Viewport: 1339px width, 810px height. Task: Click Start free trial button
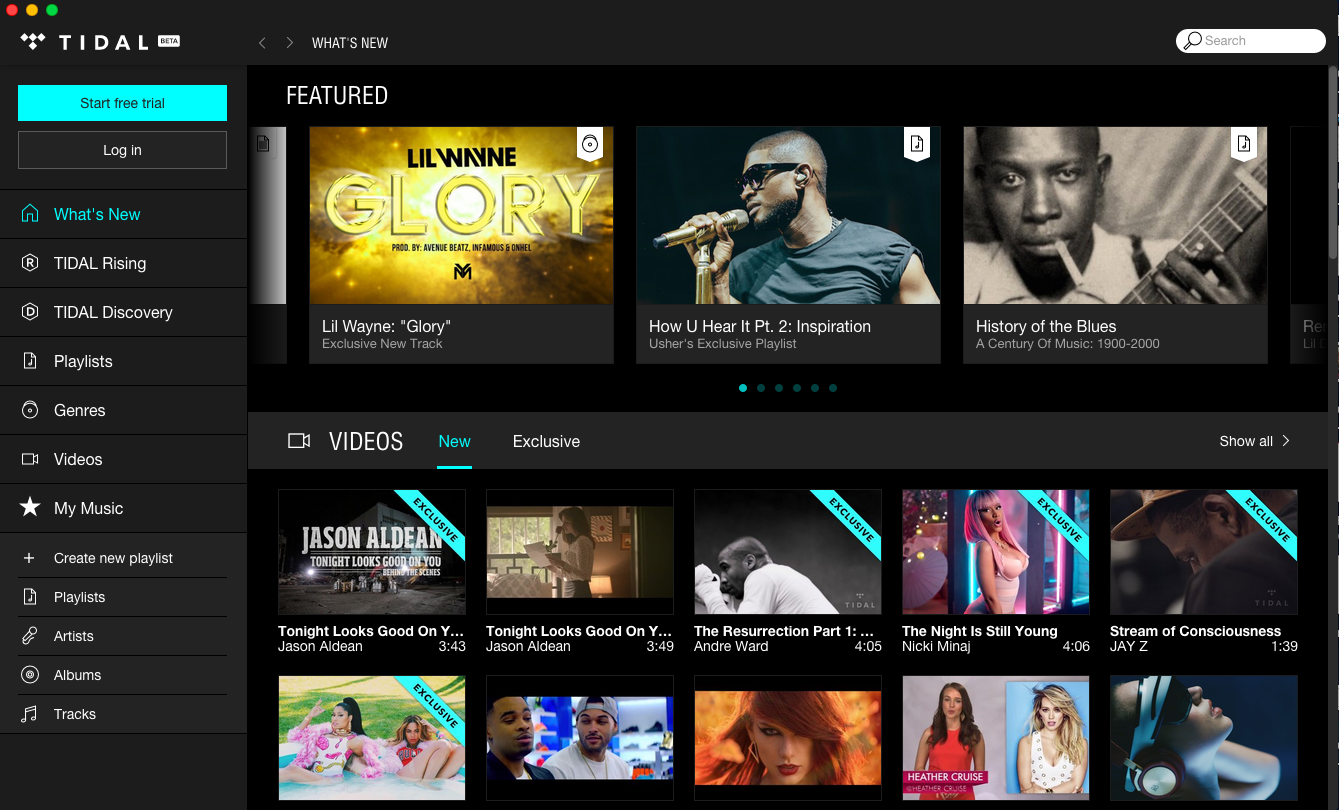(x=122, y=103)
